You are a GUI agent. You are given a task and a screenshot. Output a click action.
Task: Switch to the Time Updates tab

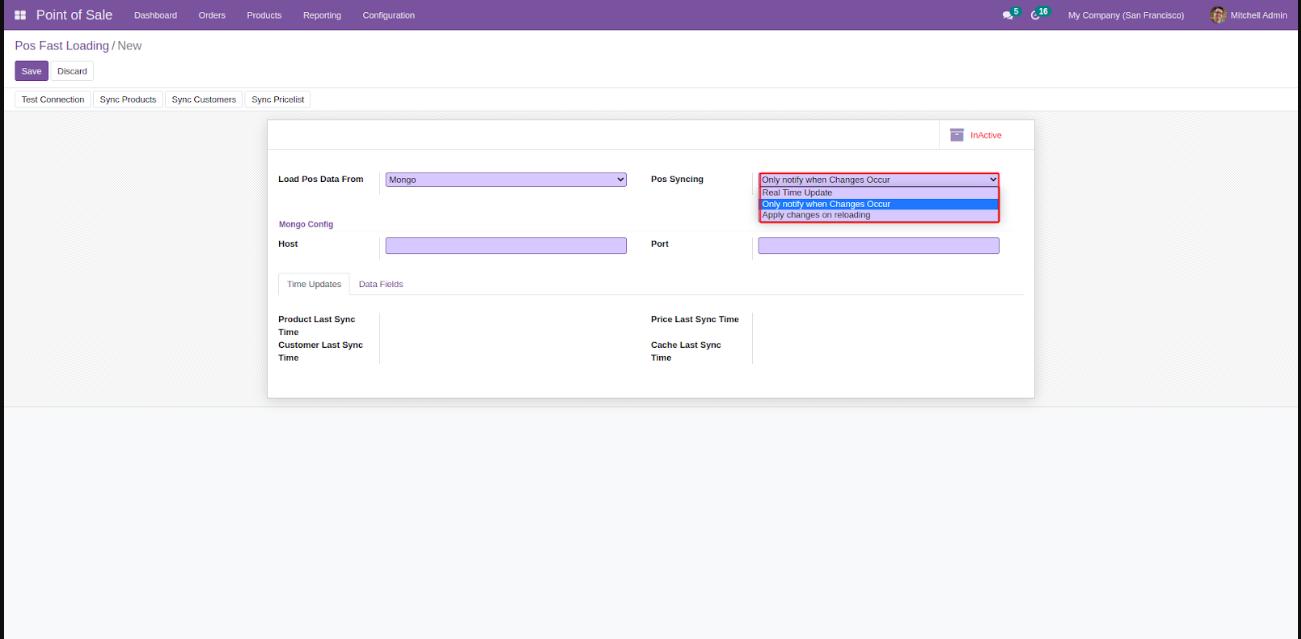314,284
